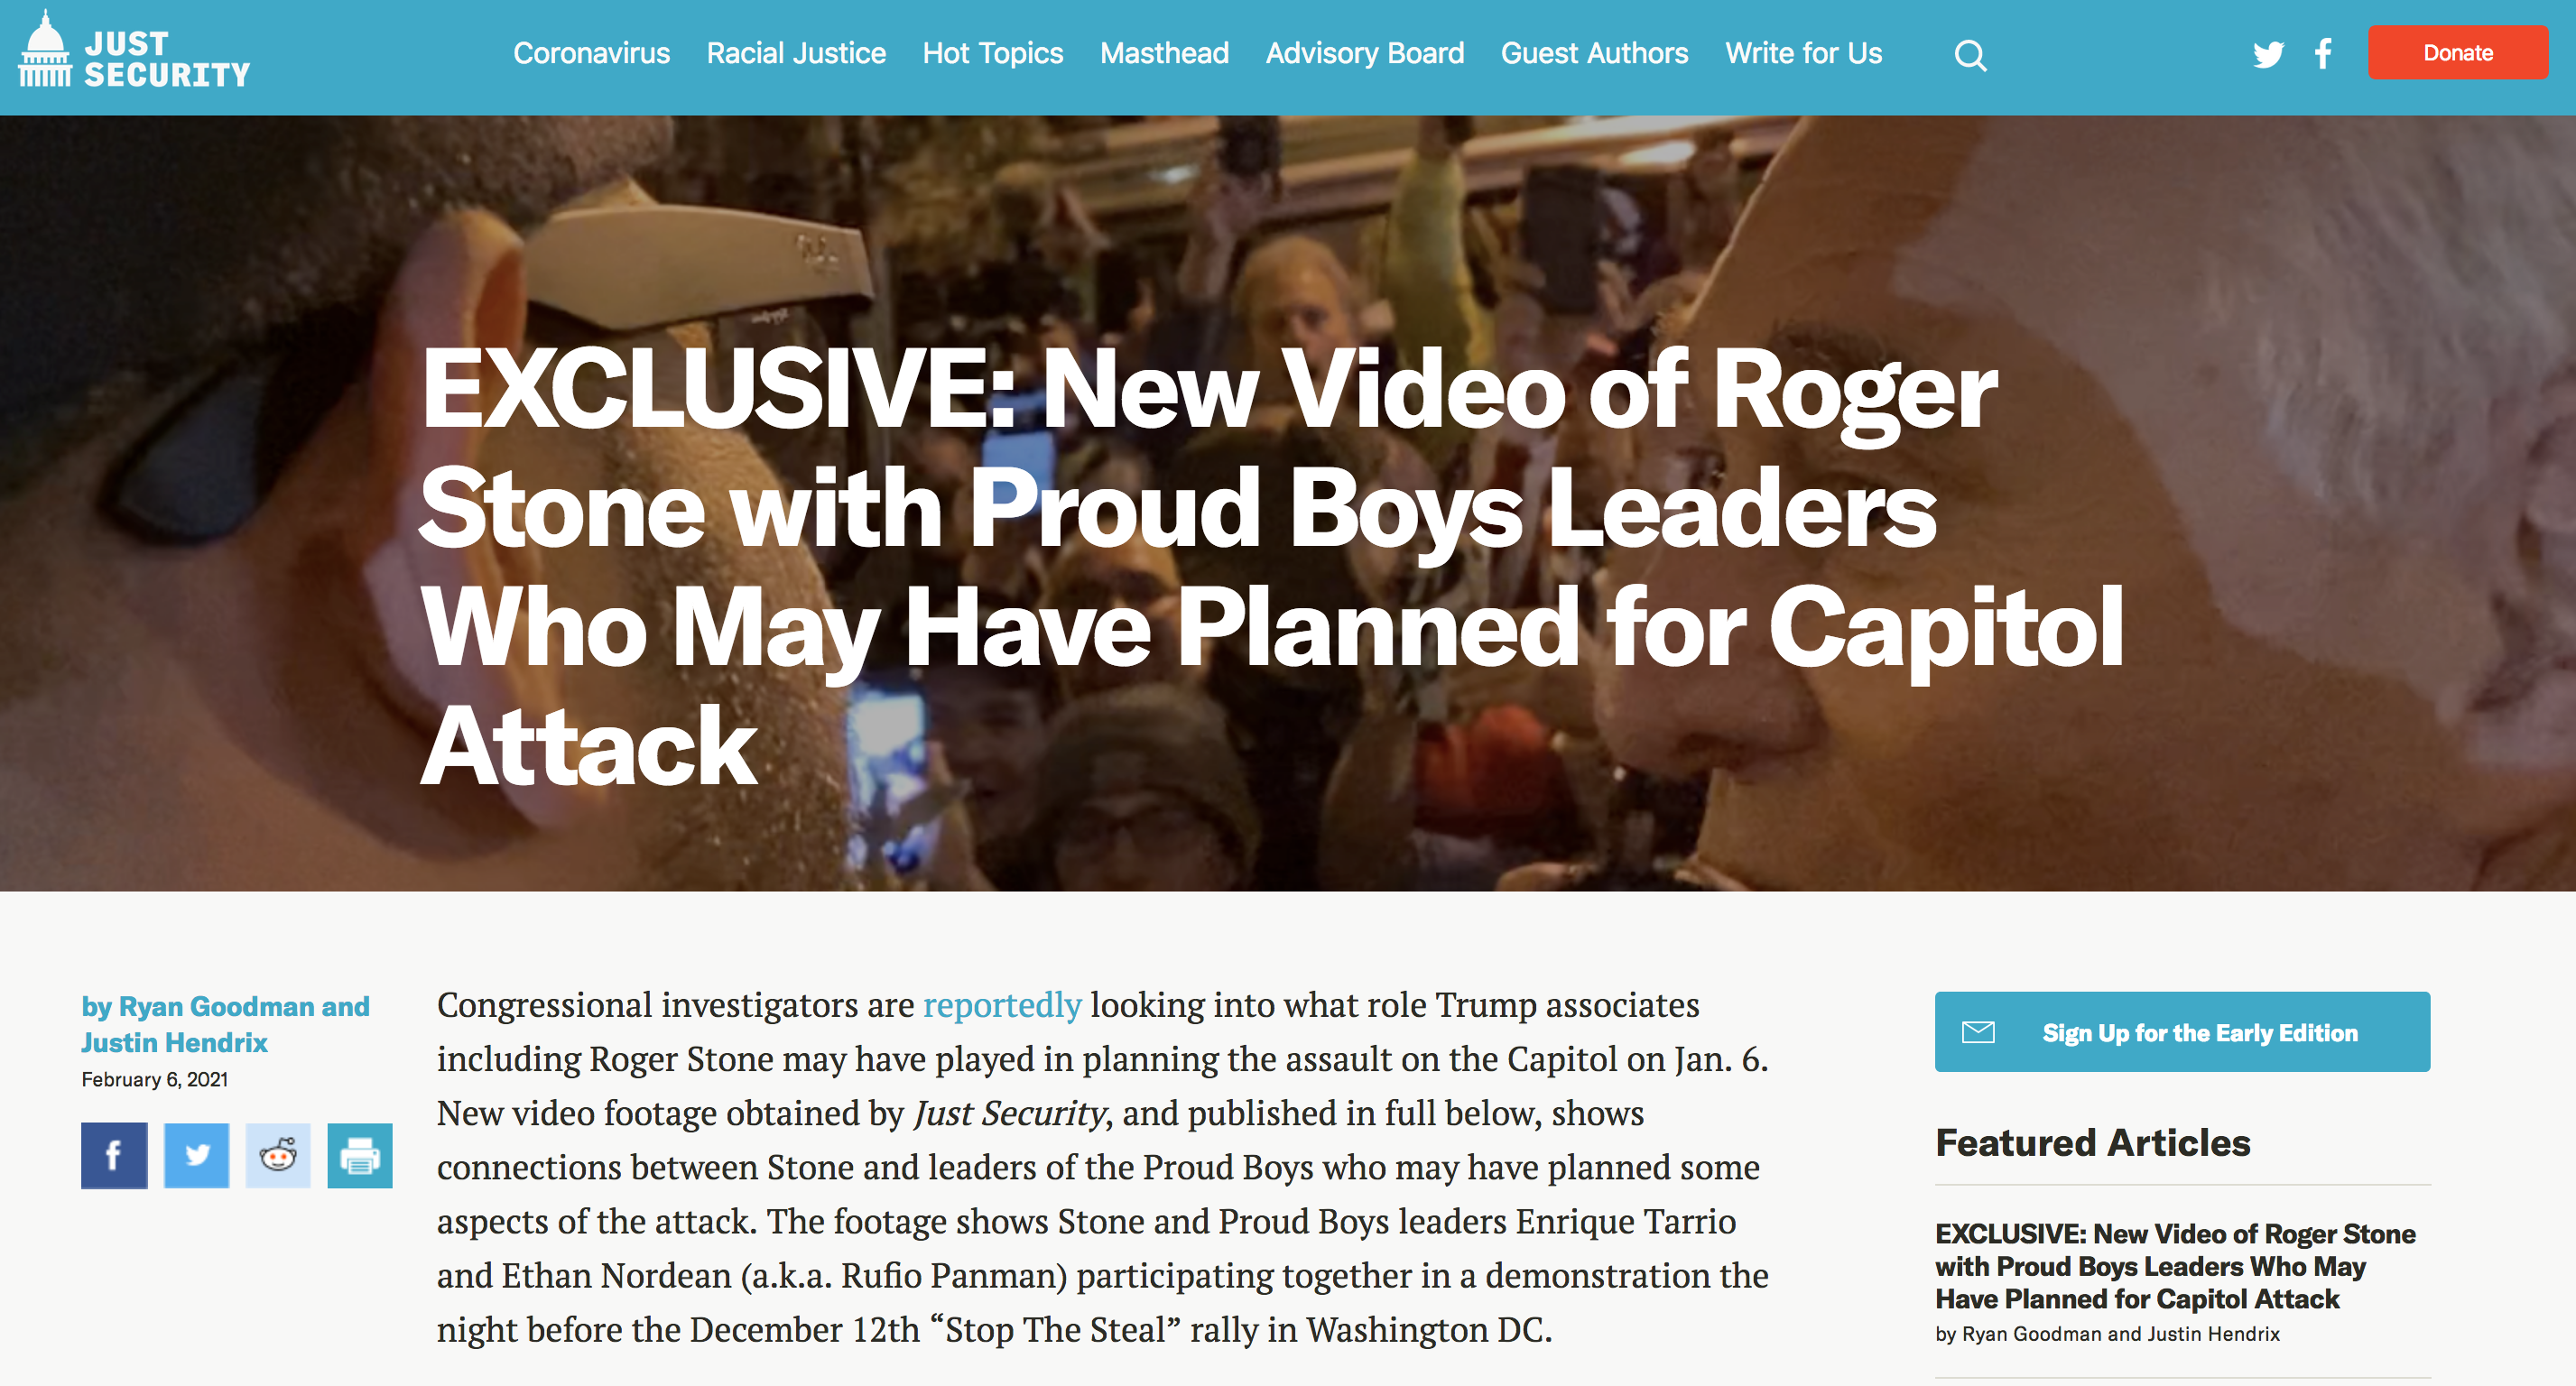Open the Coronavirus menu item
This screenshot has width=2576, height=1386.
tap(591, 53)
